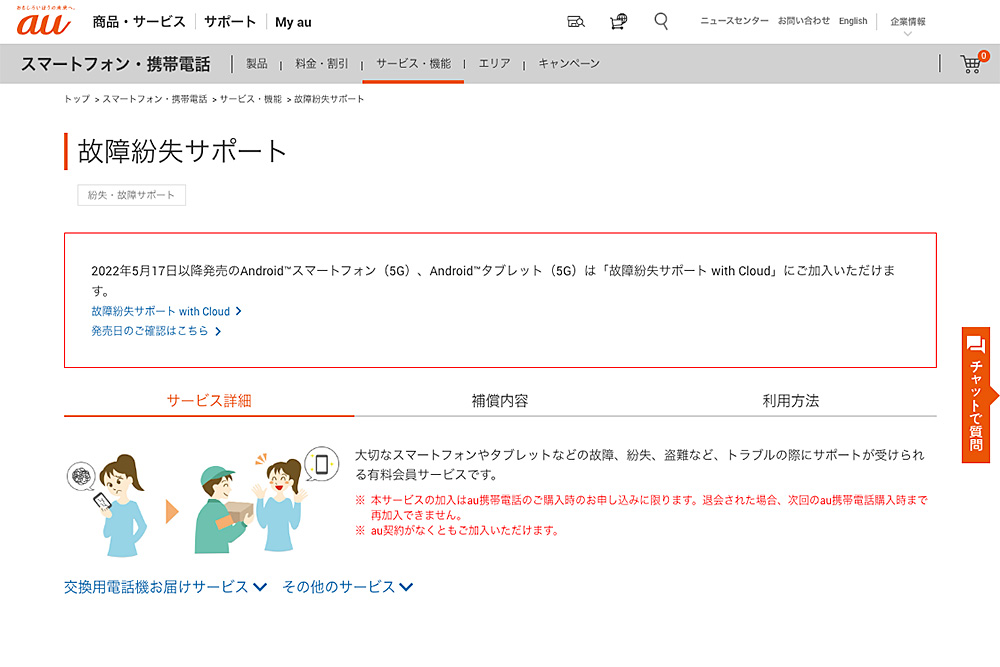Go to ニュースセンター link
1000x667 pixels.
pos(734,21)
